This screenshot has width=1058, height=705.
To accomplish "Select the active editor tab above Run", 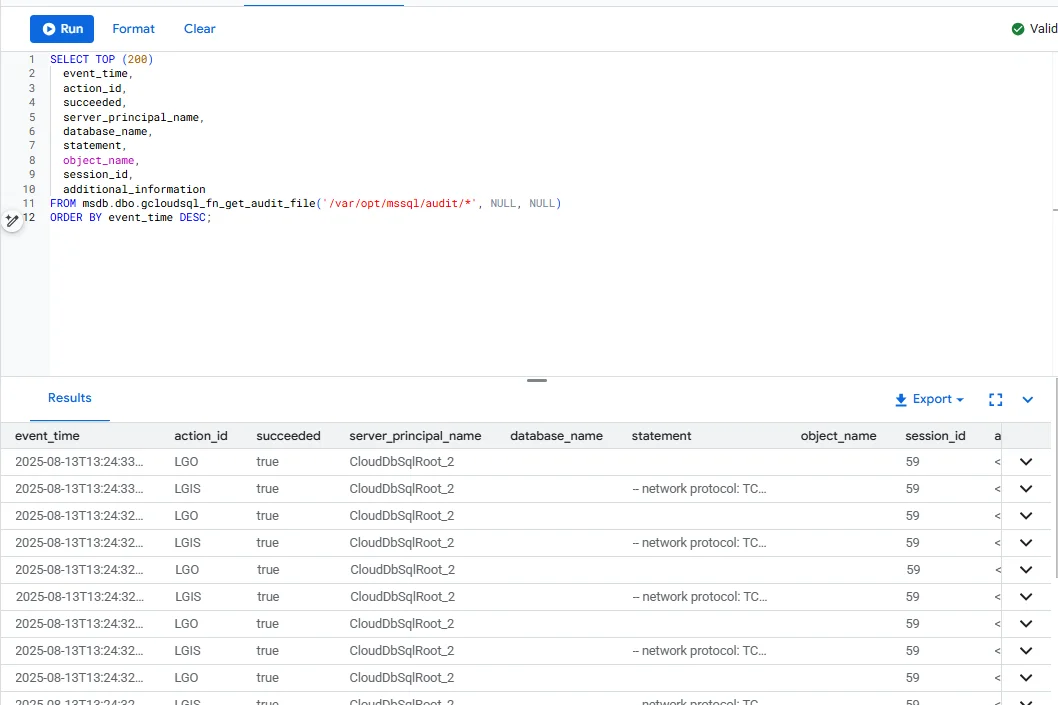I will [323, 3].
